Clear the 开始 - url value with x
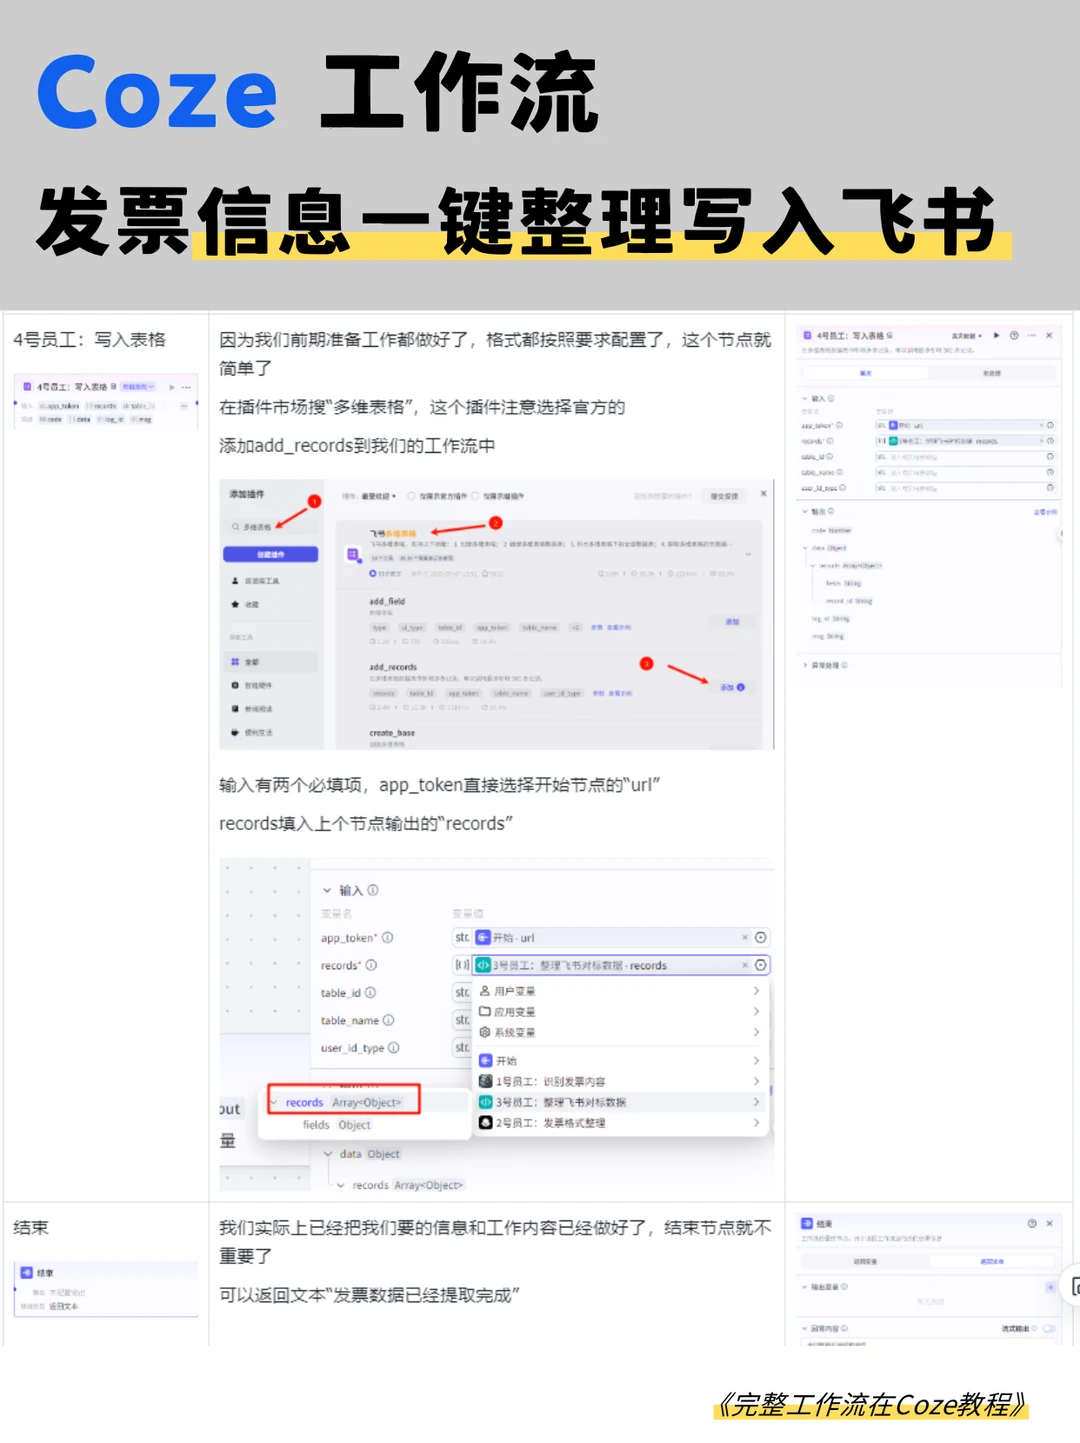This screenshot has height=1443, width=1080. point(744,938)
